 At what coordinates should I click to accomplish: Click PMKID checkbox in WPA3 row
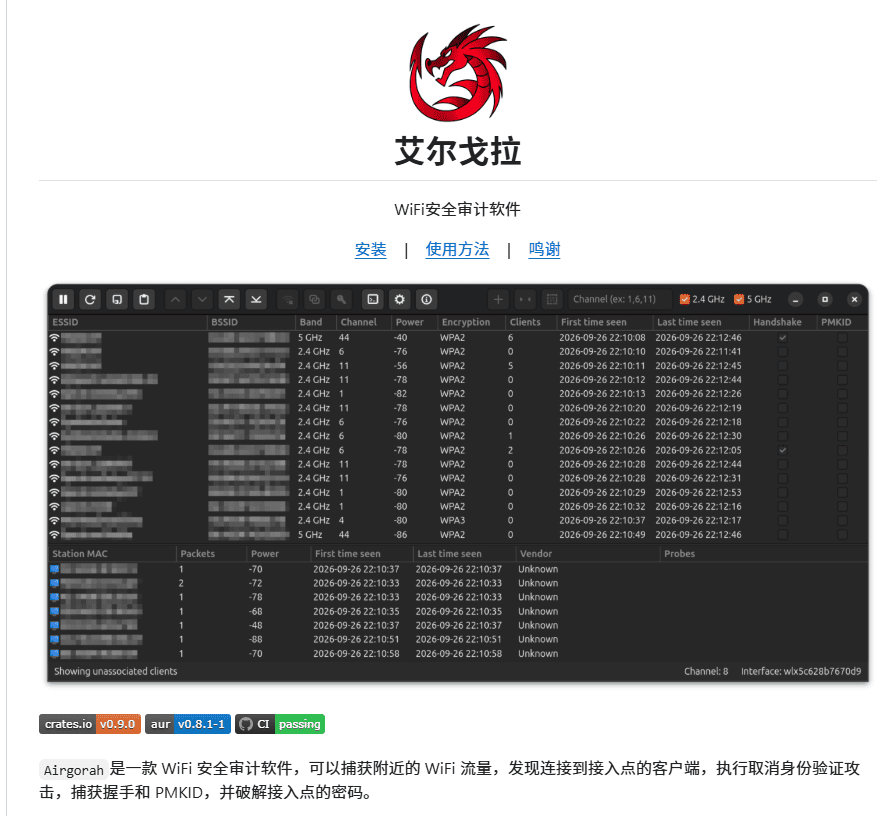pyautogui.click(x=842, y=520)
